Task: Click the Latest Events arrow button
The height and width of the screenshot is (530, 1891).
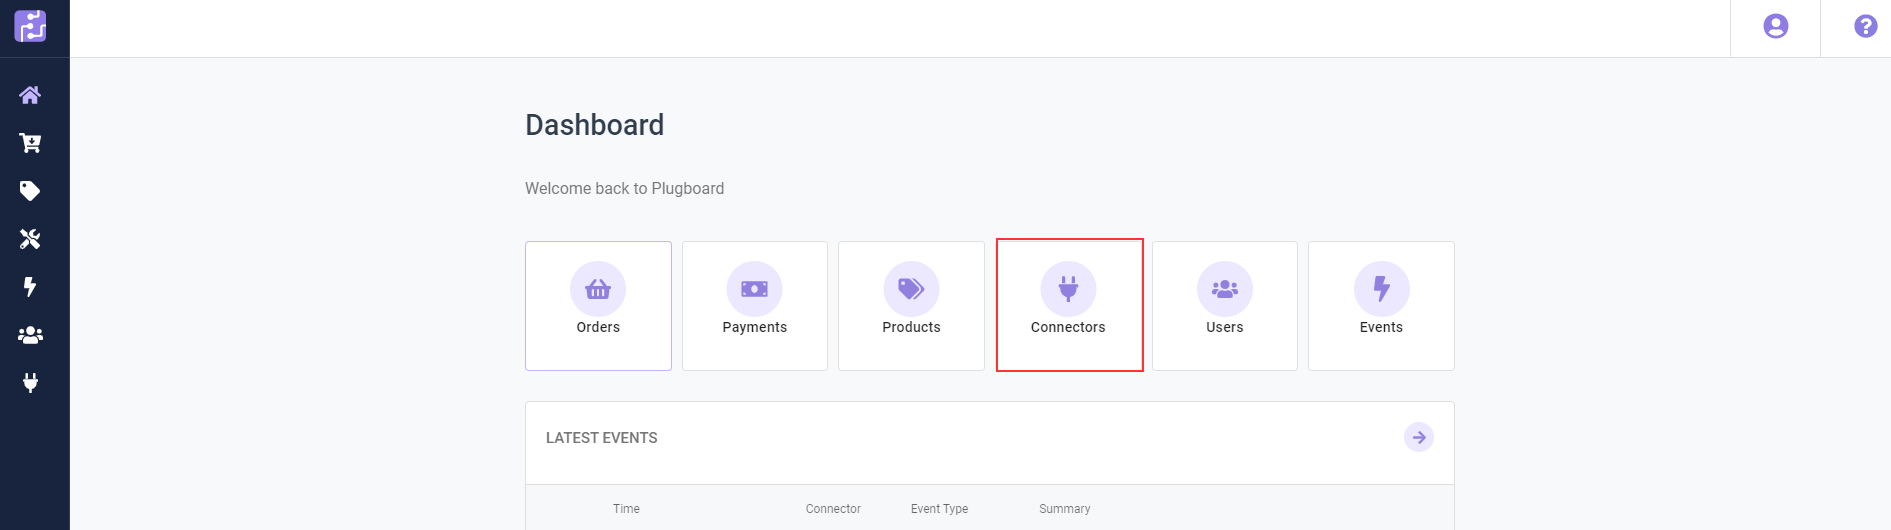Action: pyautogui.click(x=1418, y=438)
